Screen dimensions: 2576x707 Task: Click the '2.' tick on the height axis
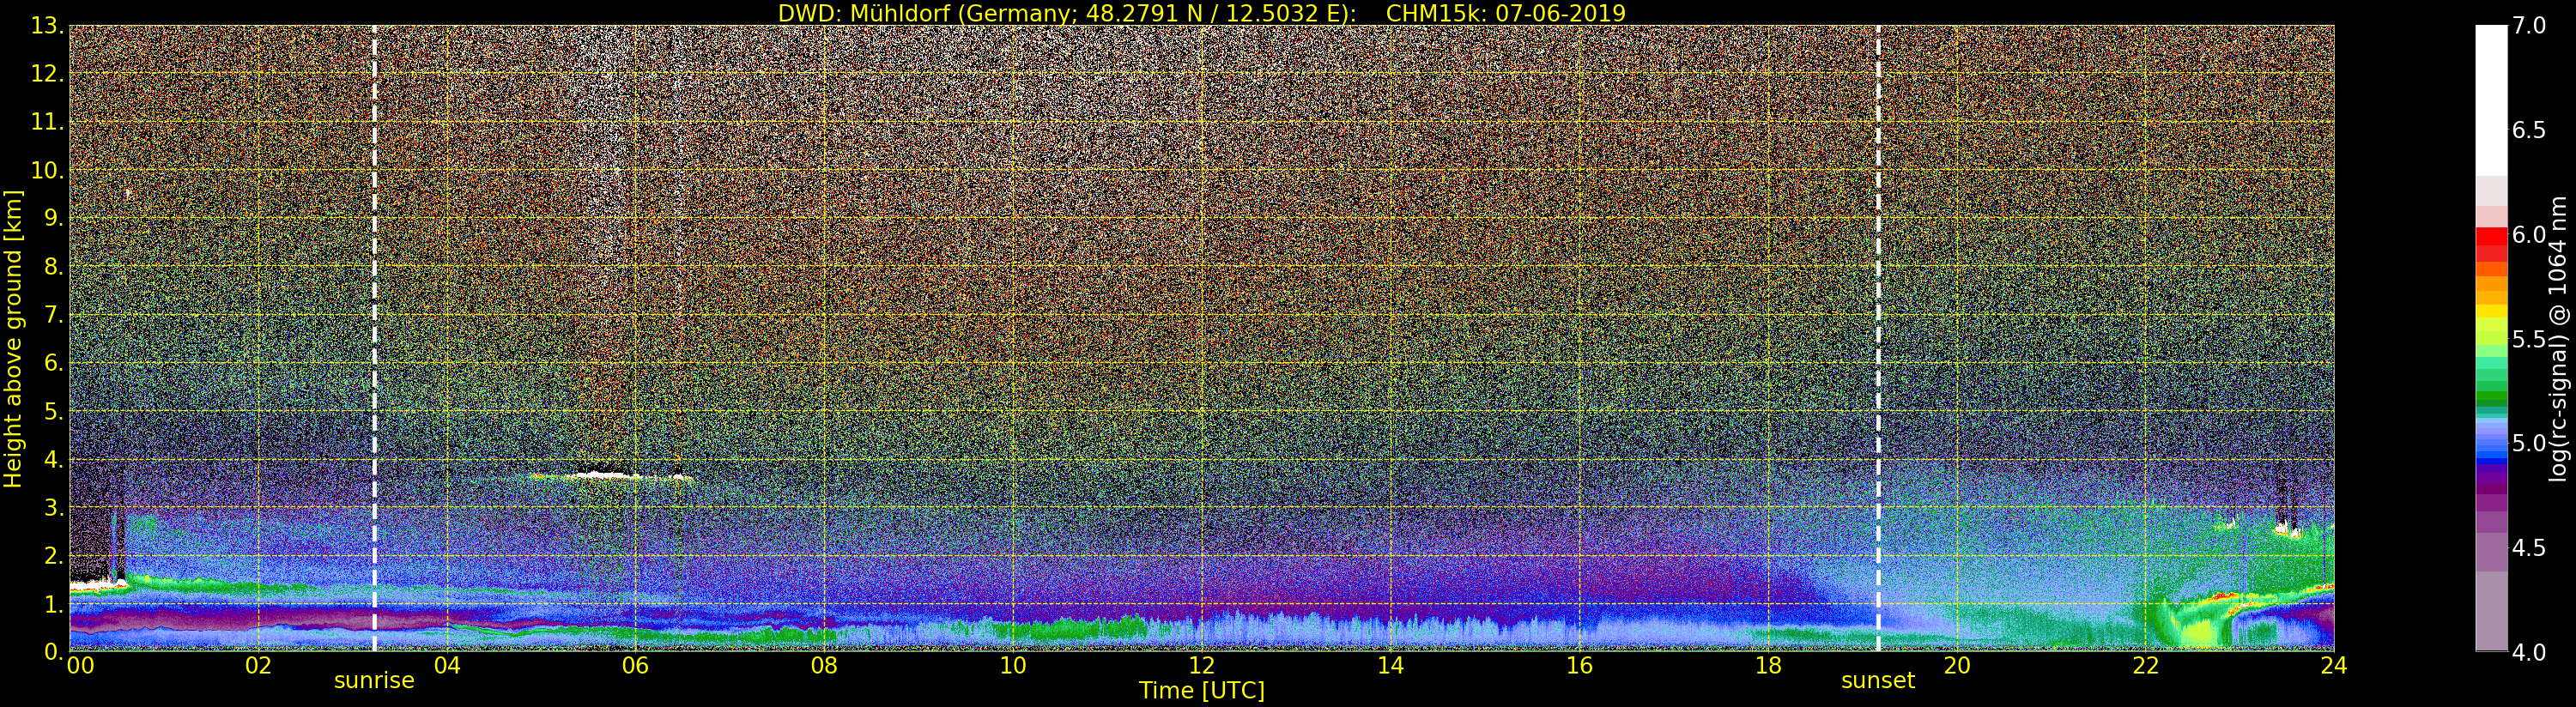[x=54, y=555]
